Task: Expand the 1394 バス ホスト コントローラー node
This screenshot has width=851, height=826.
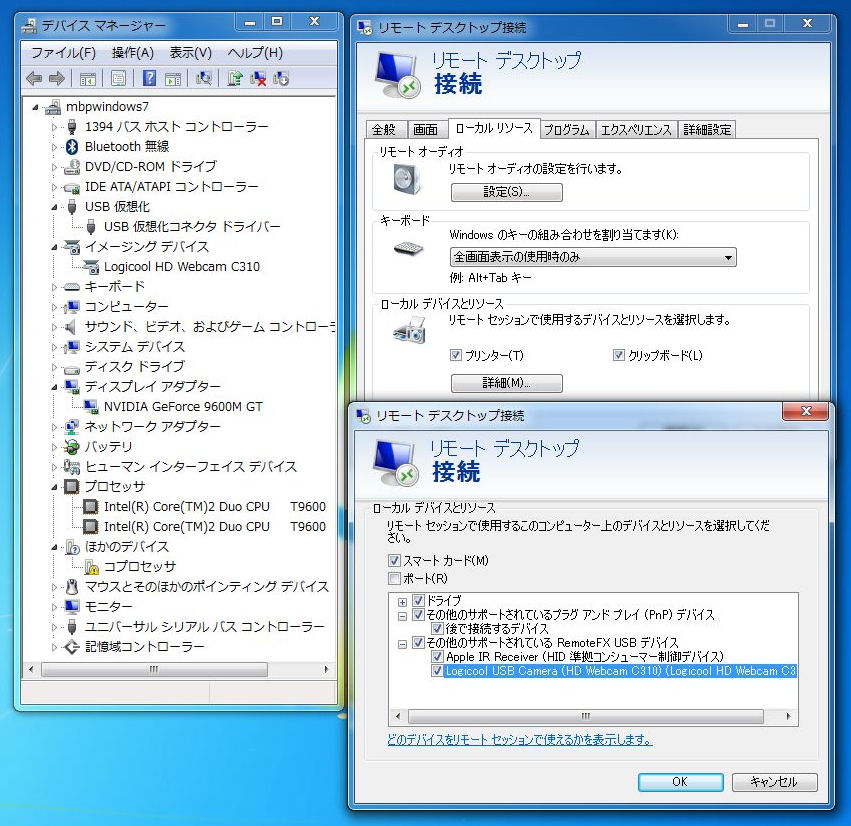Action: (54, 127)
